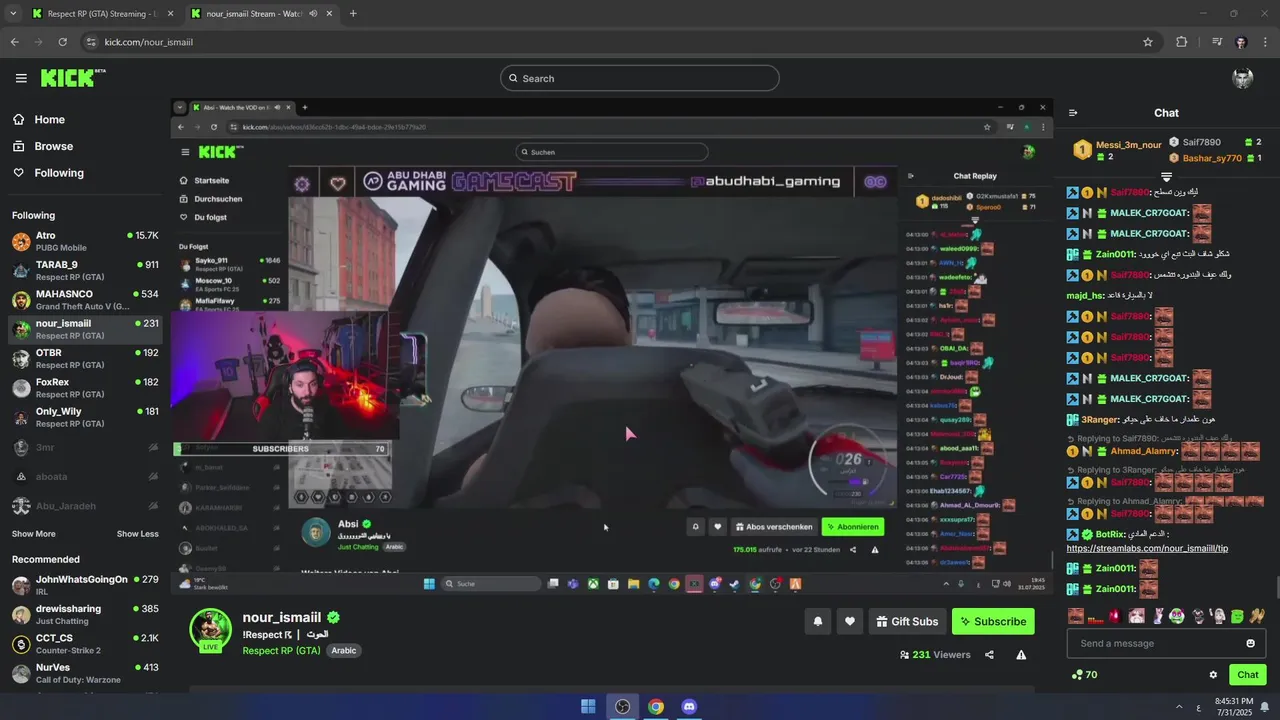The image size is (1280, 720).
Task: Collapse following list with Show Less
Action: pyautogui.click(x=137, y=534)
